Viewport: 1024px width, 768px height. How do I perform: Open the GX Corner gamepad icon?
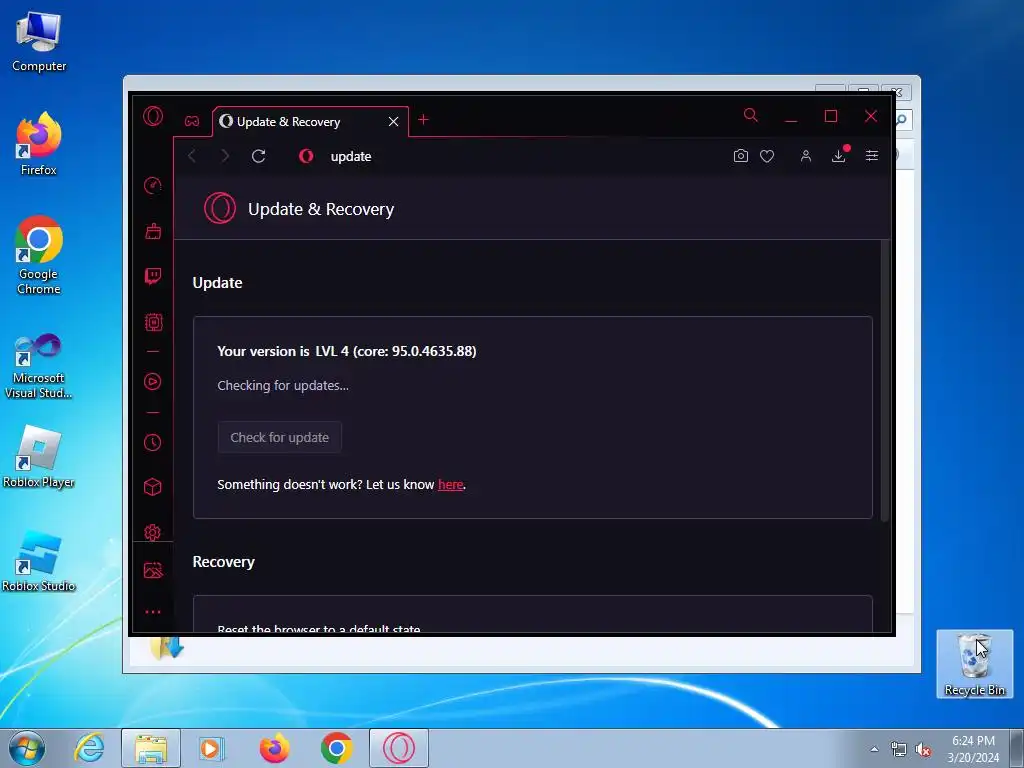[x=192, y=121]
